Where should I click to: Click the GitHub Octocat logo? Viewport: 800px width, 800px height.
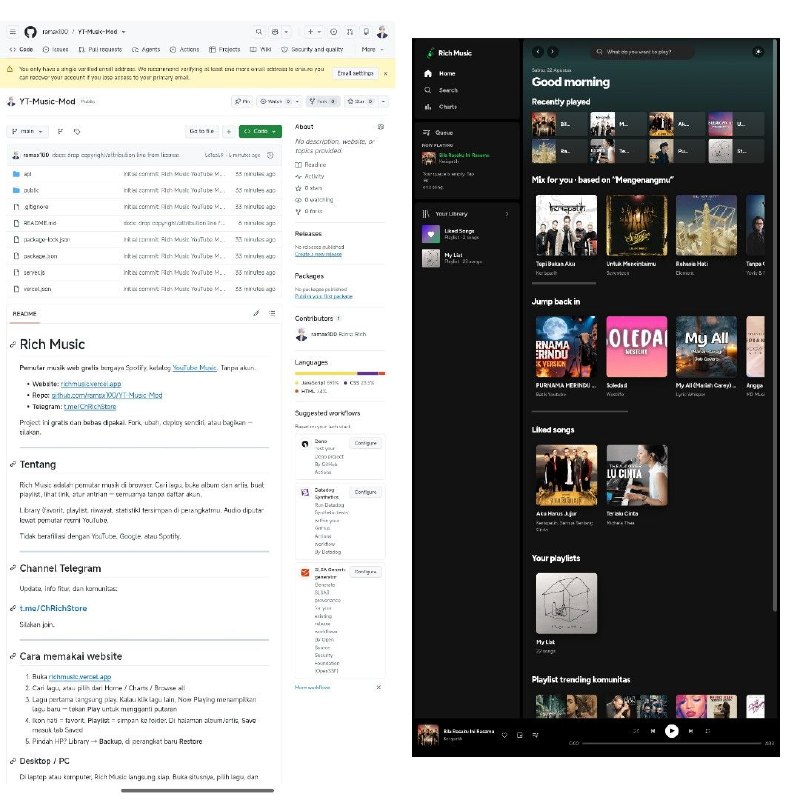[x=31, y=32]
